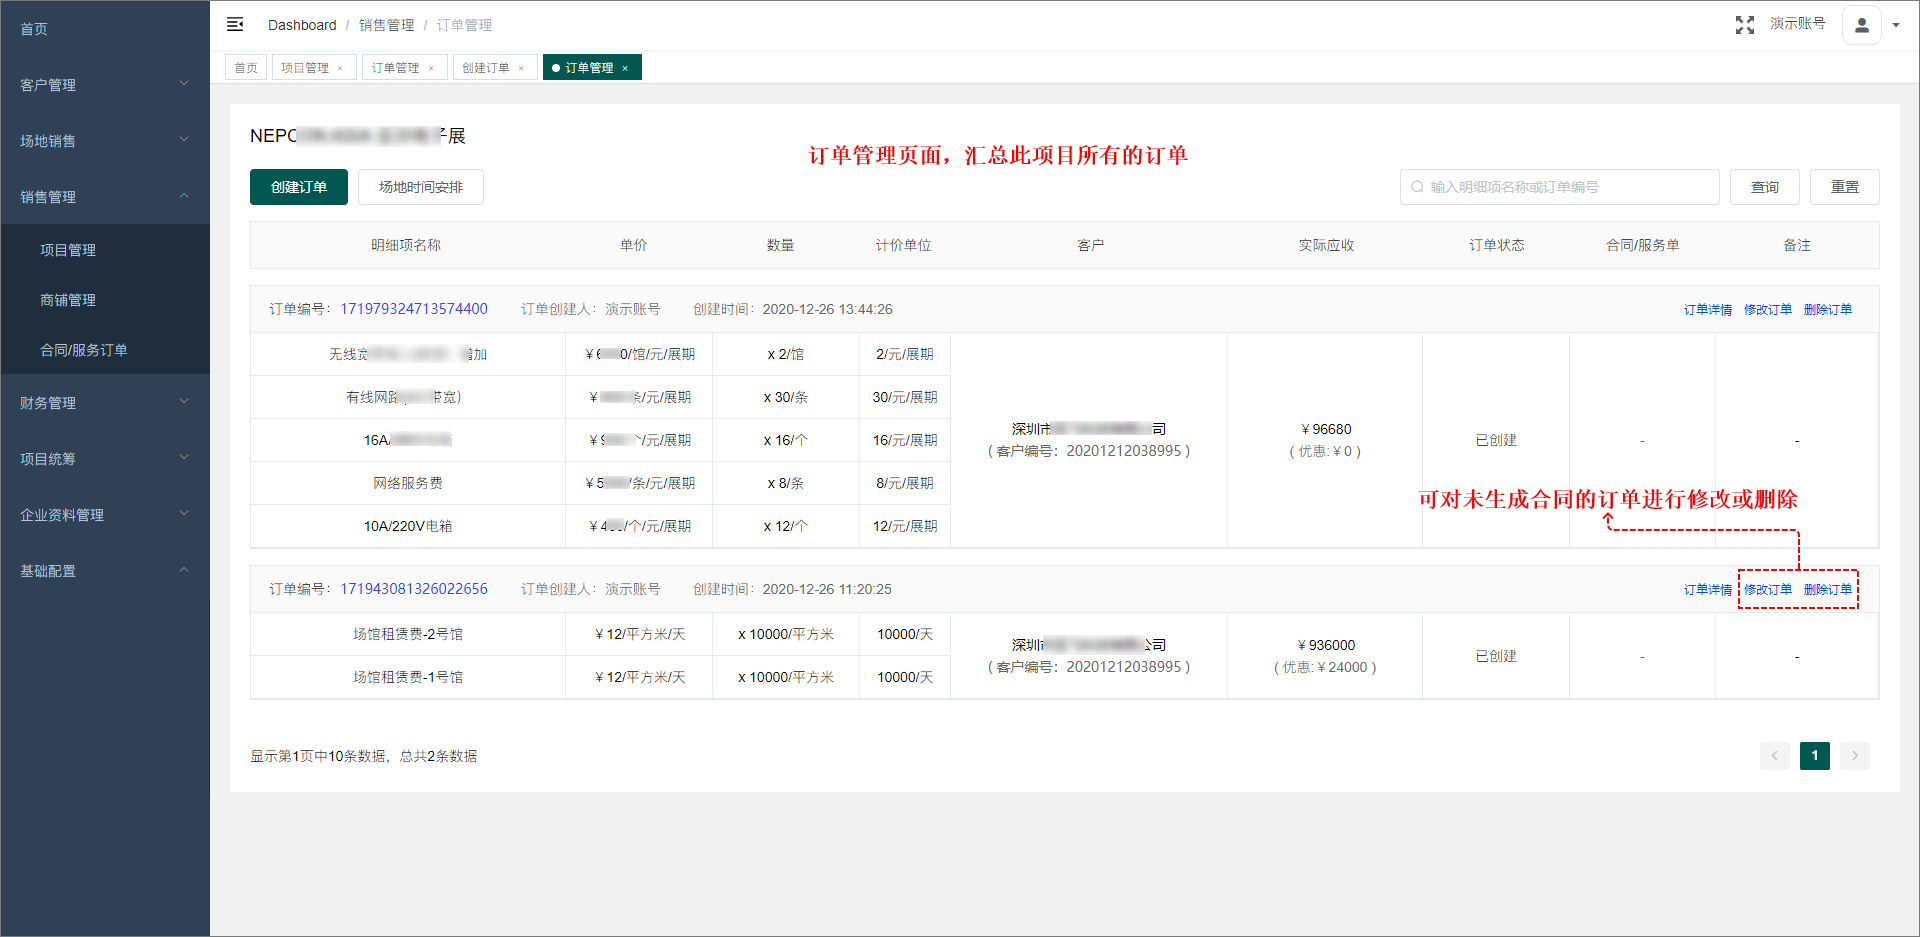The width and height of the screenshot is (1920, 937).
Task: Close the inactive 订单管理 tab with its x
Action: pos(431,68)
